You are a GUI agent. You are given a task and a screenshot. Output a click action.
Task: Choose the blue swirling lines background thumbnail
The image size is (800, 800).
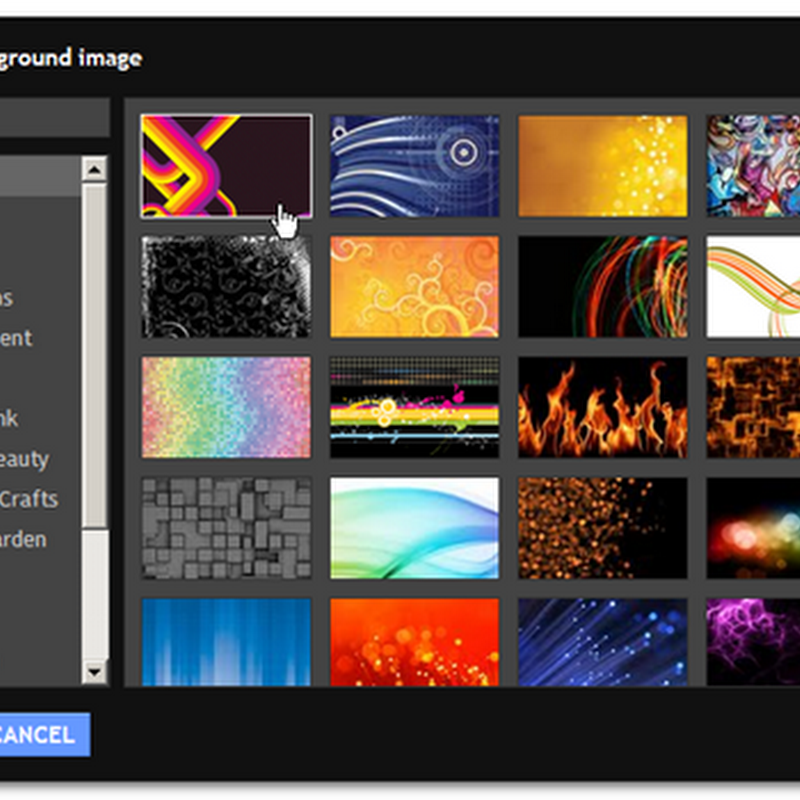[x=414, y=166]
